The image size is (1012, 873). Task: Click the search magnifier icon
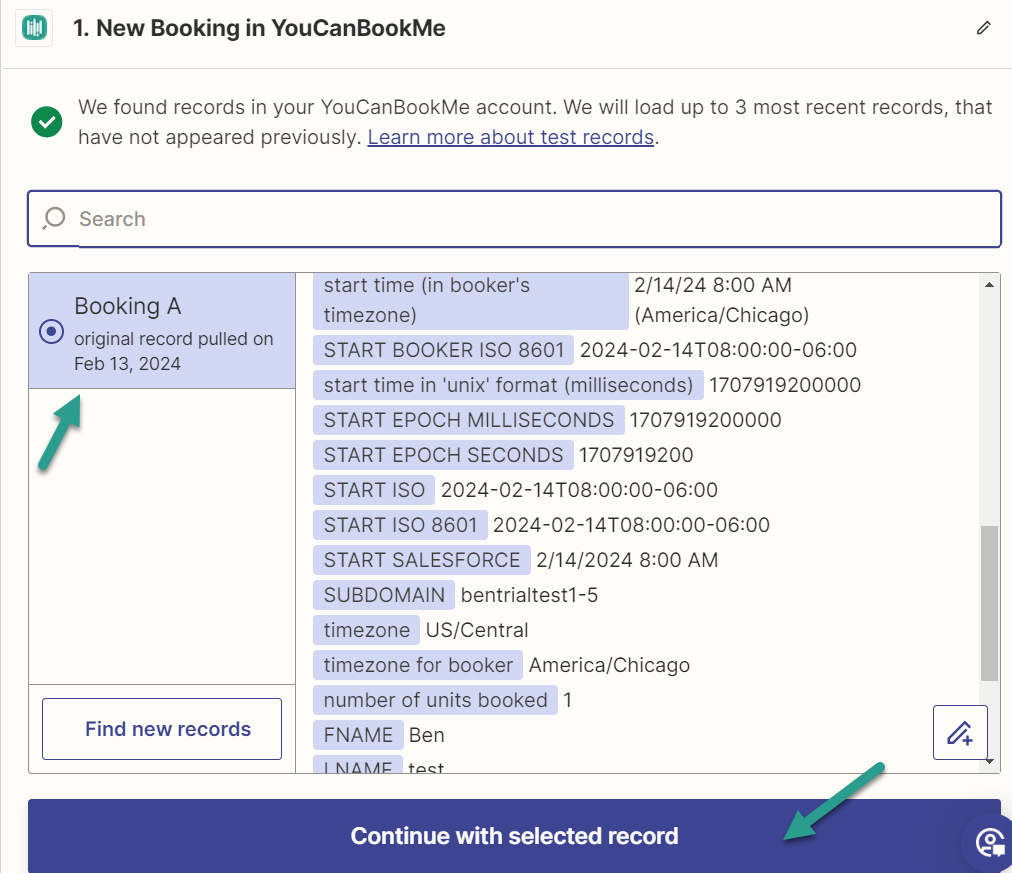pyautogui.click(x=54, y=218)
